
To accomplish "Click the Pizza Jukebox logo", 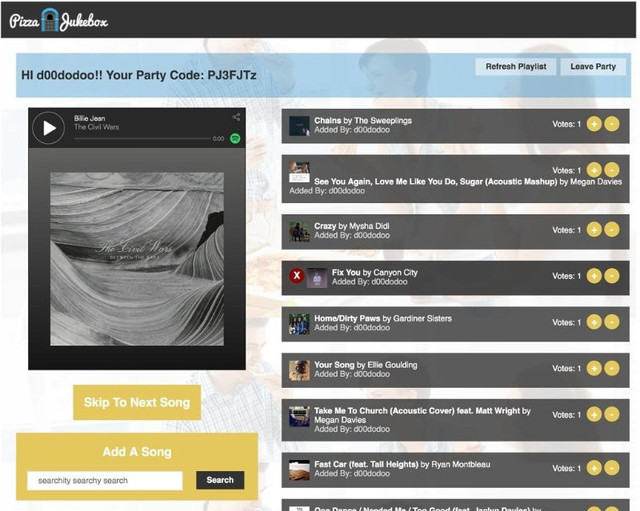I will coord(58,20).
